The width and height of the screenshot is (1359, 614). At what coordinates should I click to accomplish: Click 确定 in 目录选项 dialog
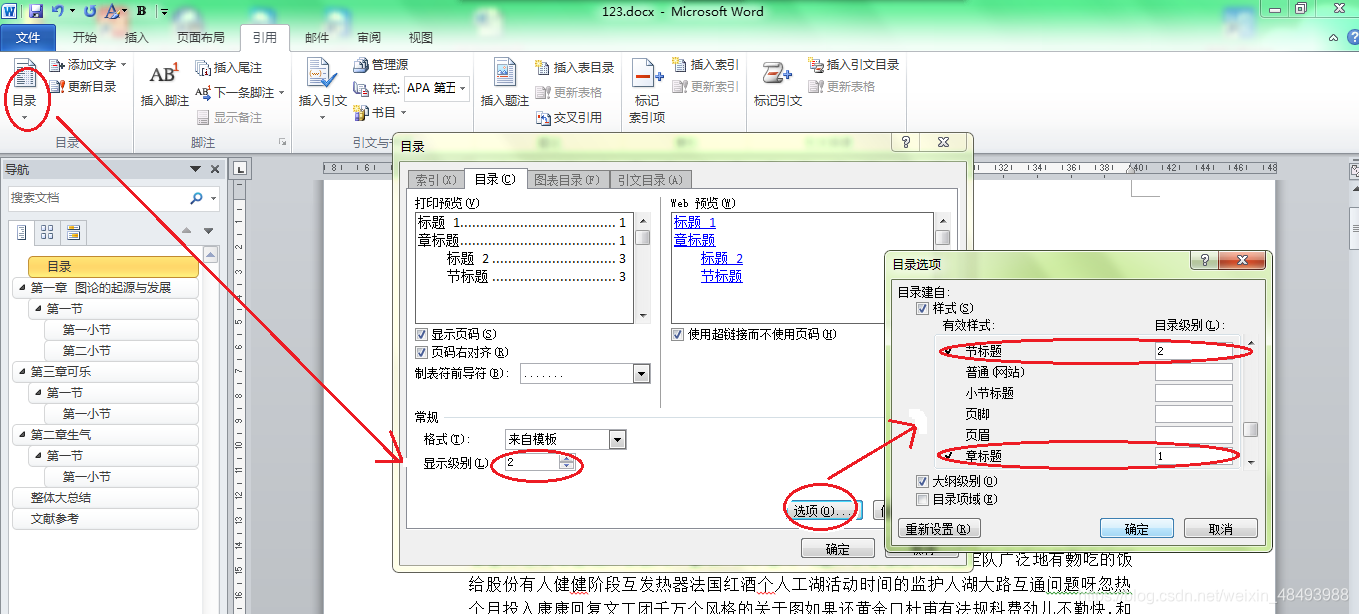(1136, 529)
